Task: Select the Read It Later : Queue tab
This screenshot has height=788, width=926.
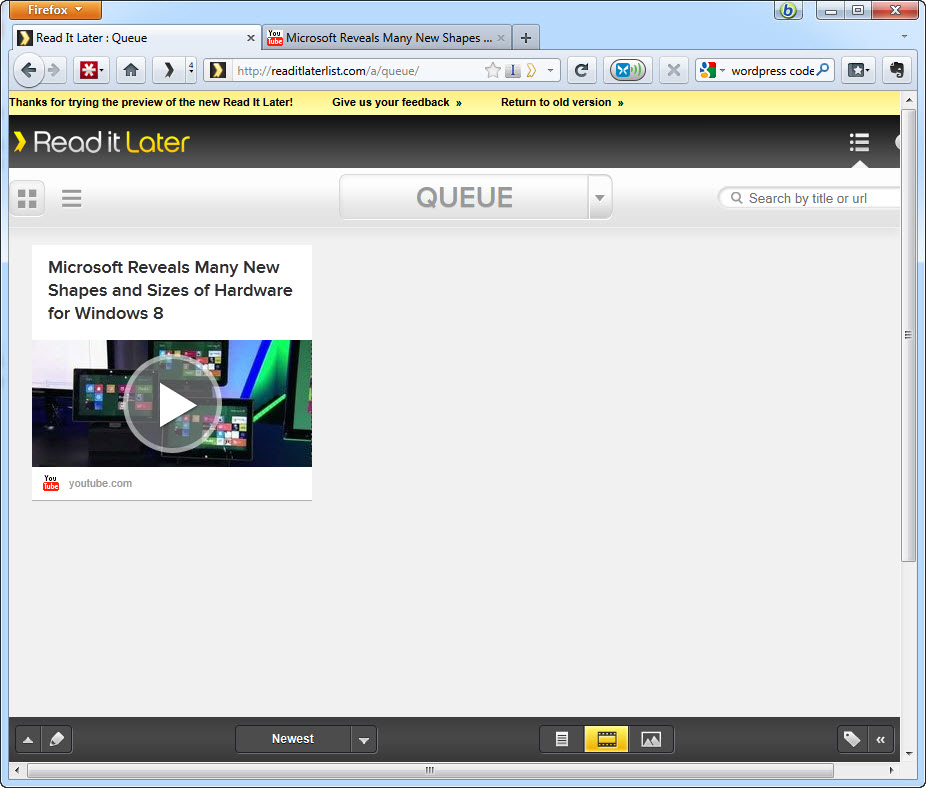Action: (x=136, y=38)
